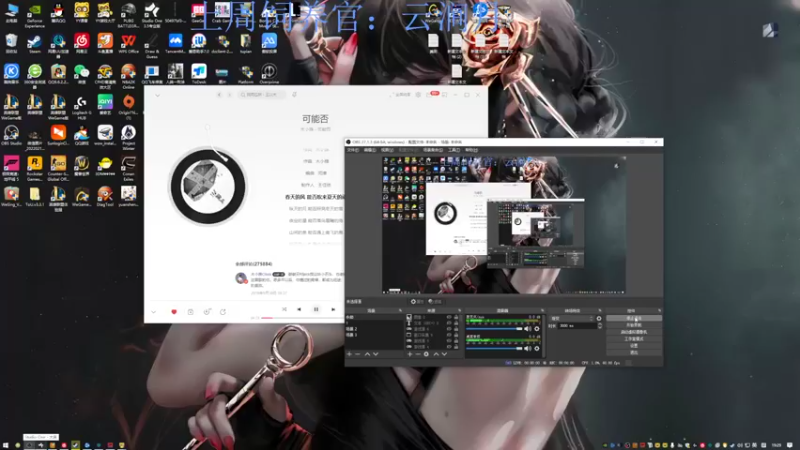Open the GeForce Experience desktop shortcut
Viewport: 800px width, 450px height.
[35, 16]
